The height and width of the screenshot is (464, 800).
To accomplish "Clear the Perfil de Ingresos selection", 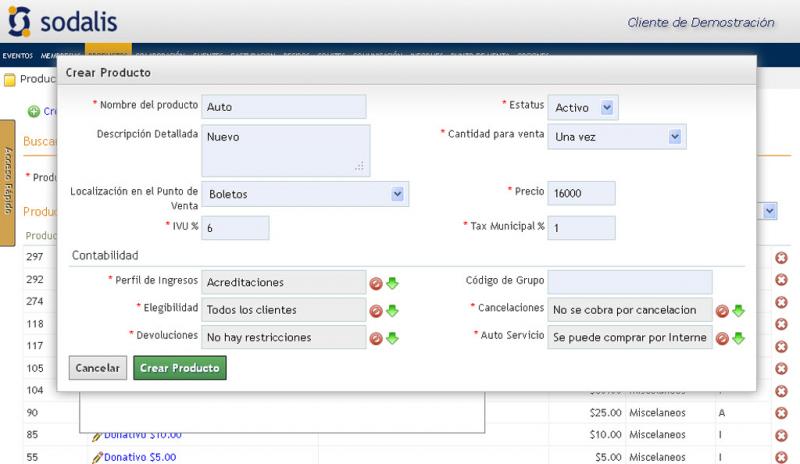I will [x=376, y=283].
